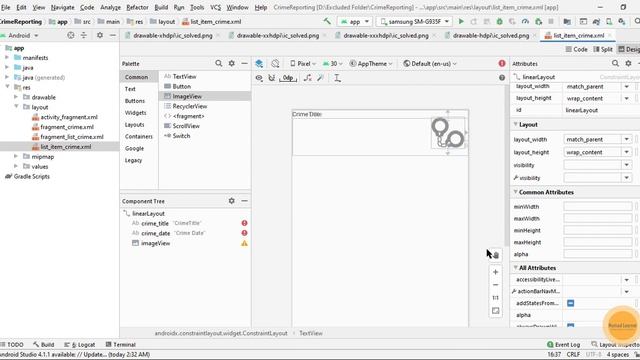The width and height of the screenshot is (640, 360).
Task: Click the Make Project hammer icon
Action: (327, 21)
